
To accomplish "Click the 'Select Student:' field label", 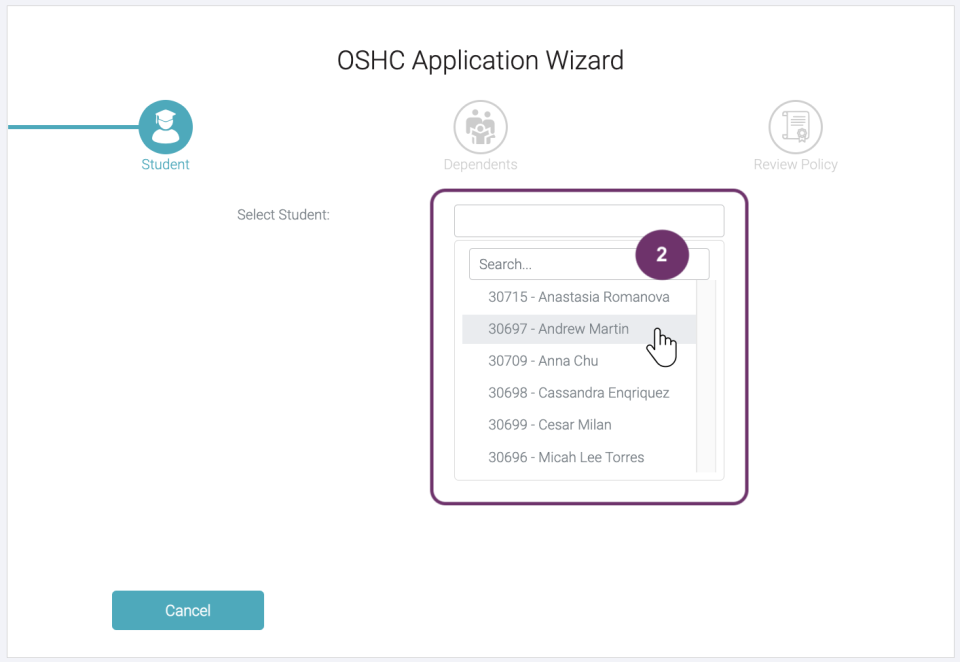I will (x=283, y=214).
